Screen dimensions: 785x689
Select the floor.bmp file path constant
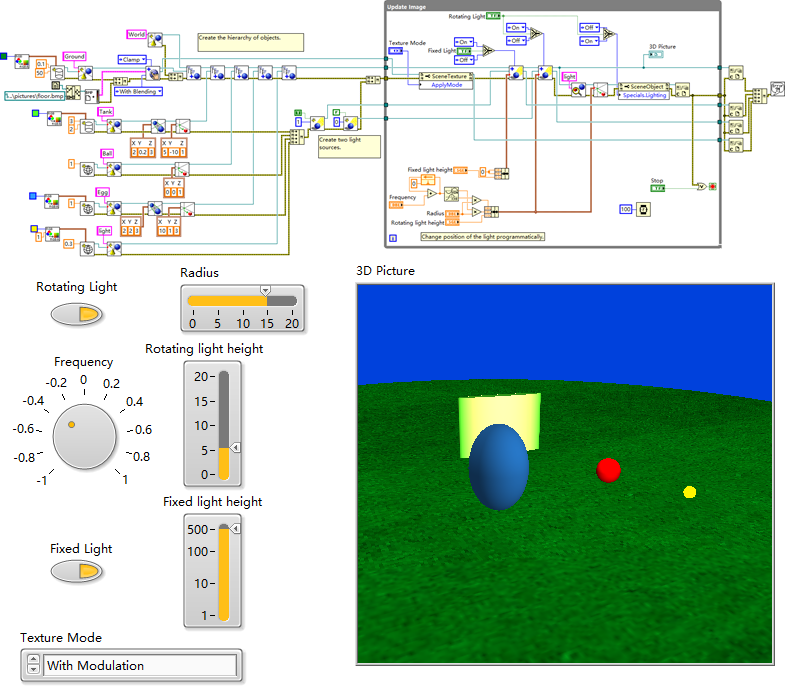tap(33, 96)
